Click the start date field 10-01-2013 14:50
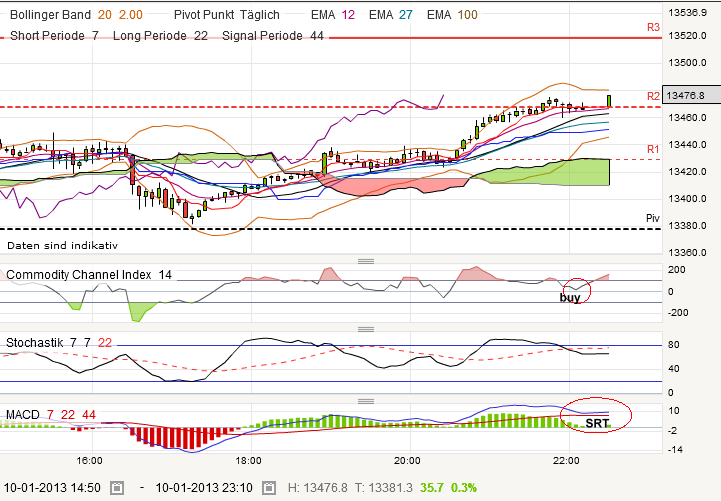721x501 pixels. click(x=52, y=487)
